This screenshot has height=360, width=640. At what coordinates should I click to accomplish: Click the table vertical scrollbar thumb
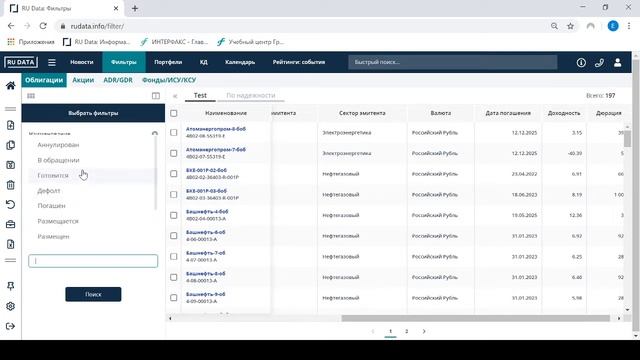[x=627, y=139]
